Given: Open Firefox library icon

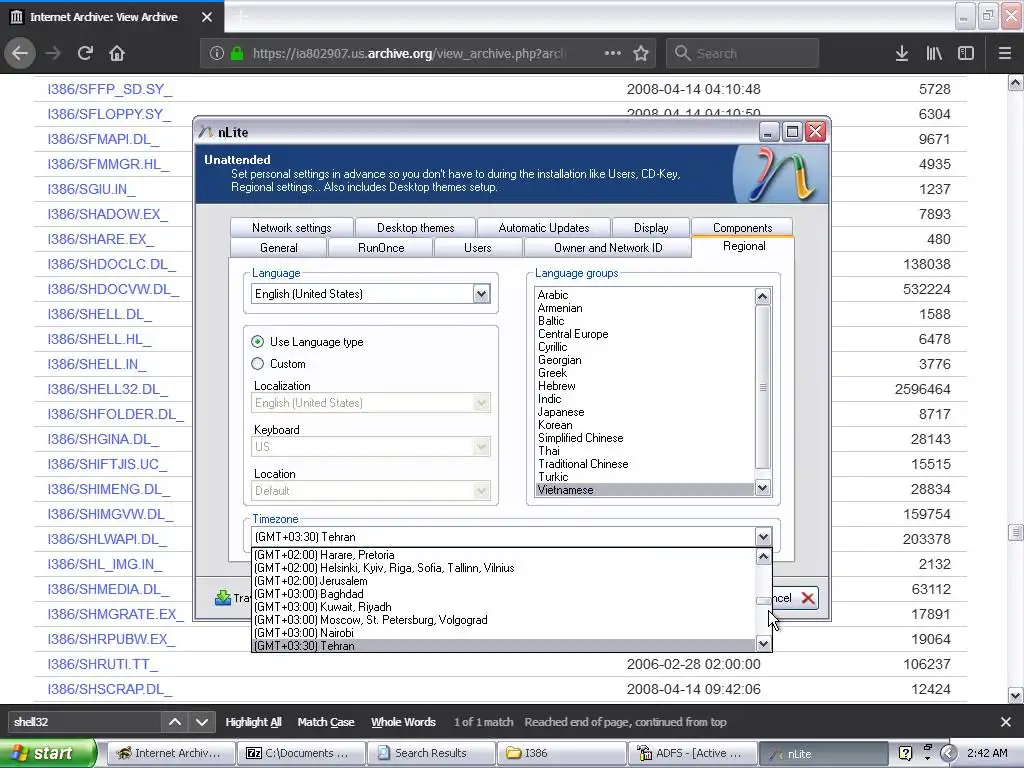Looking at the screenshot, I should tap(934, 53).
